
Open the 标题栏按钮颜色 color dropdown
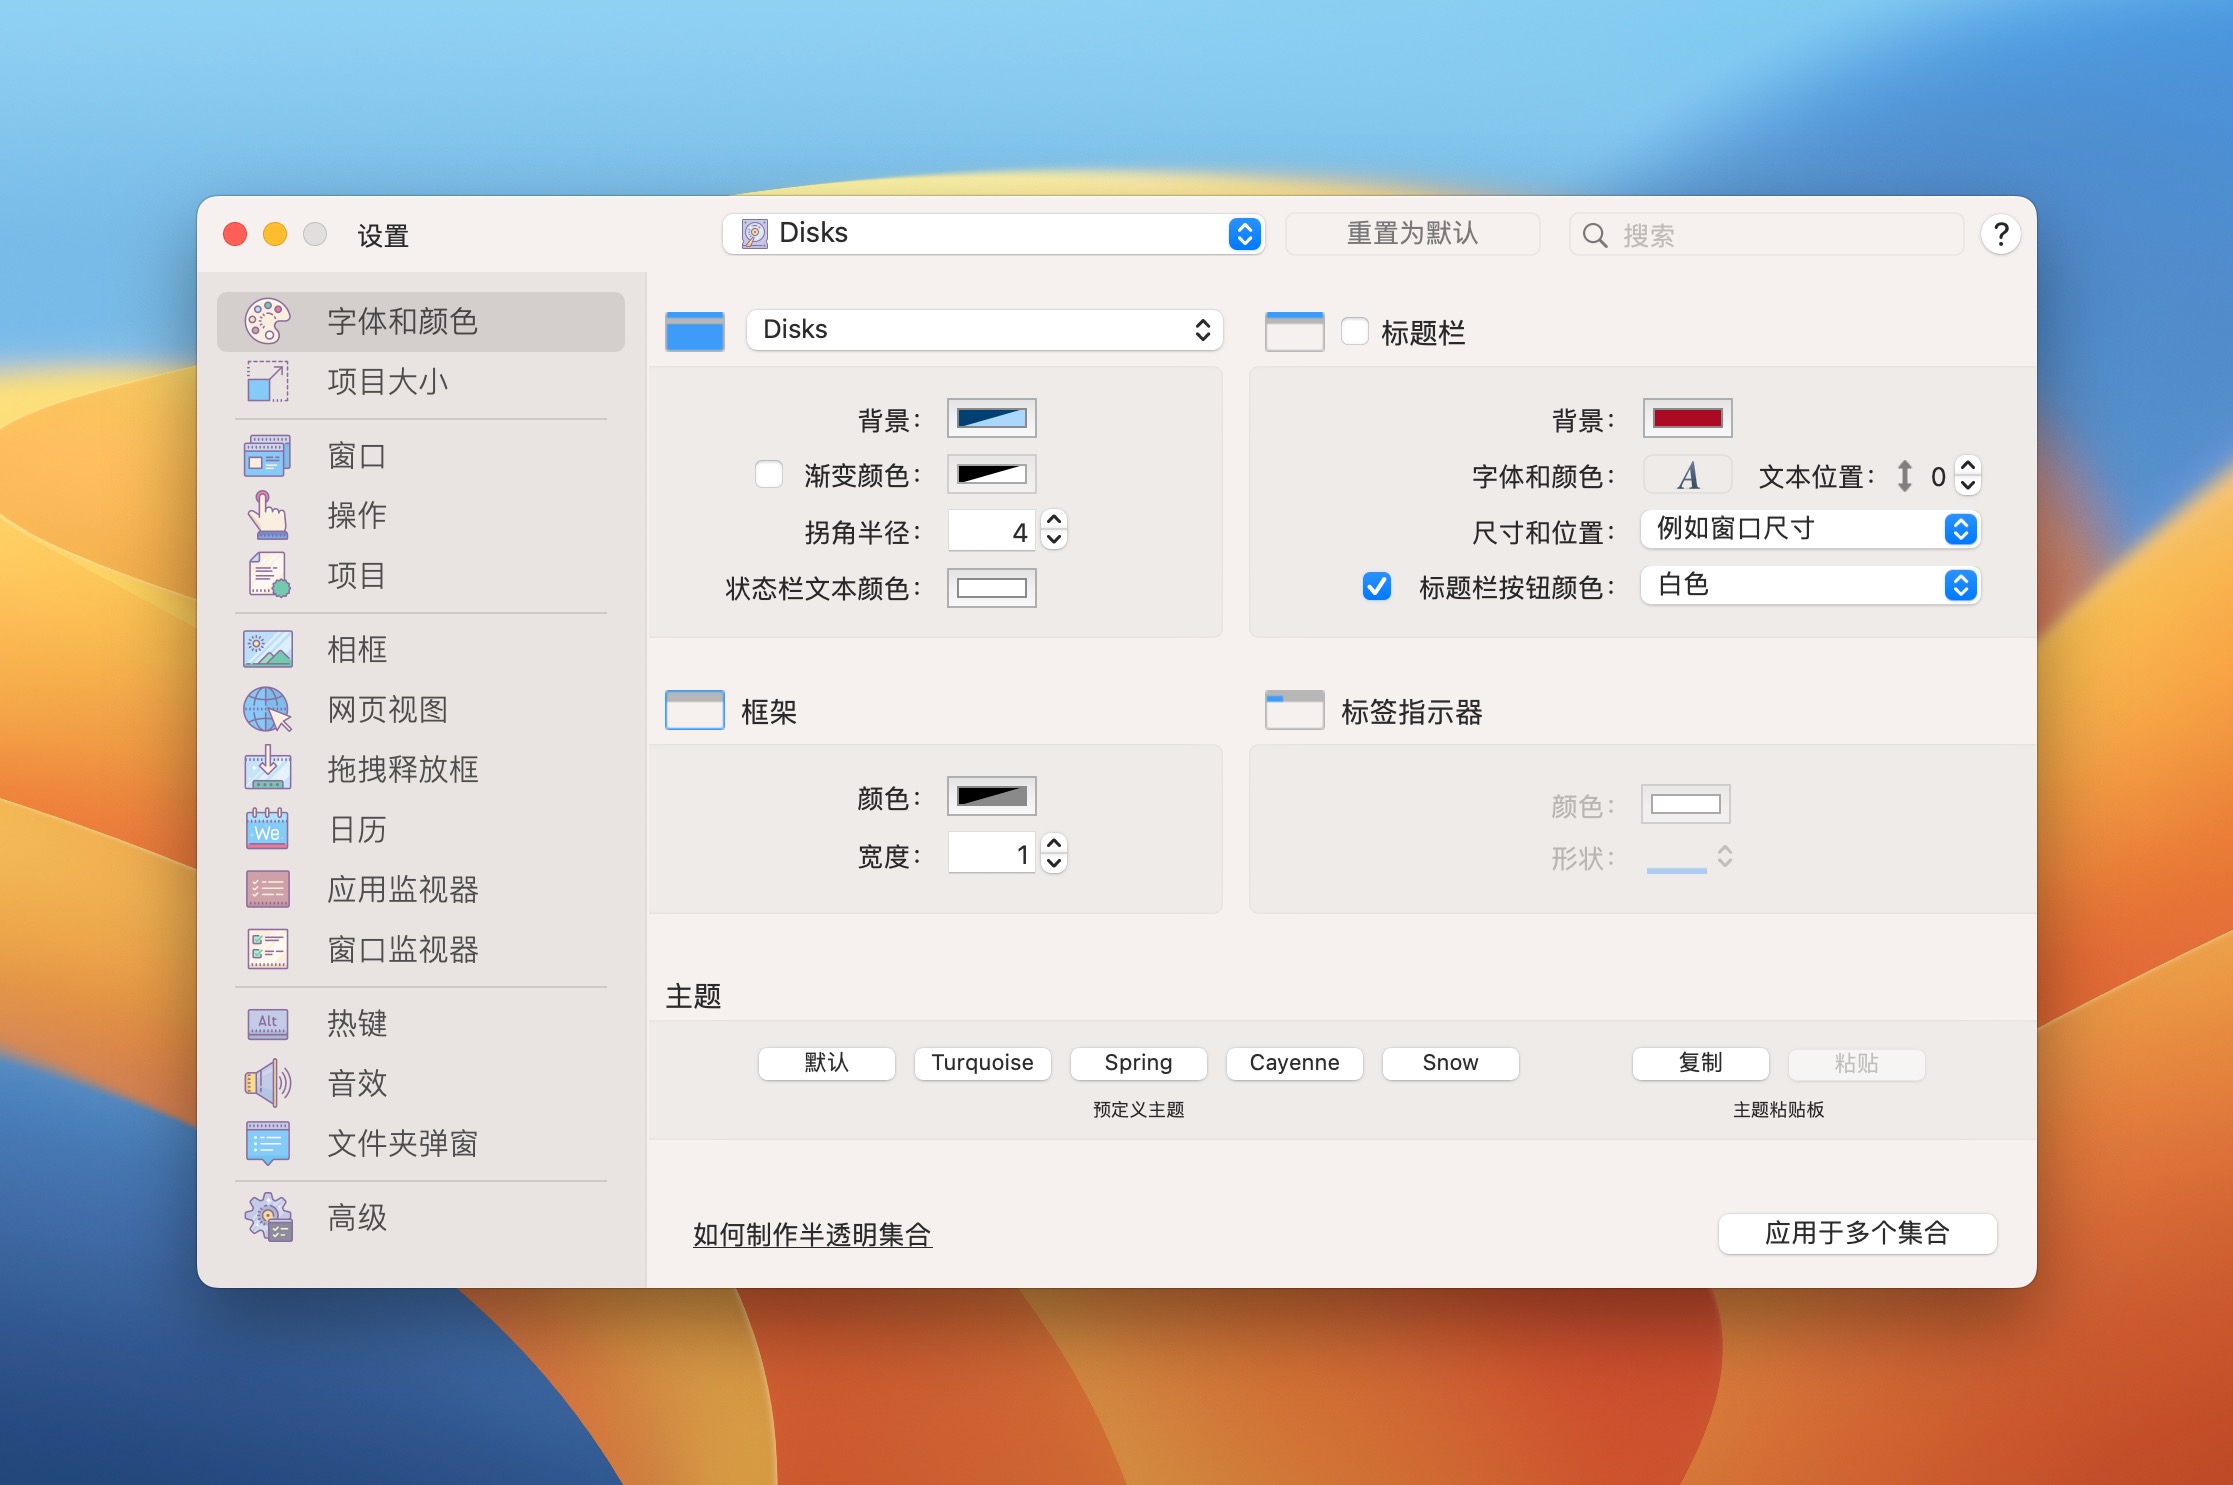[1810, 585]
